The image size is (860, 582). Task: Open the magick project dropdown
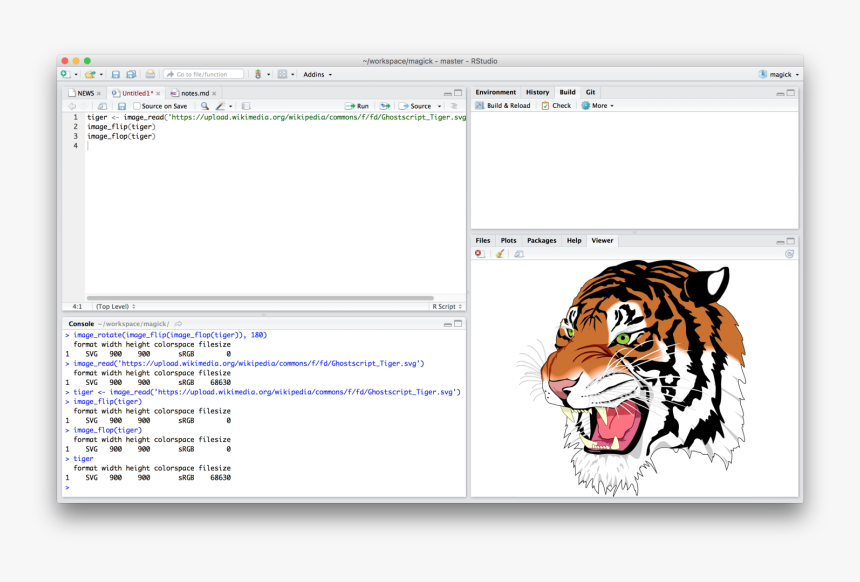tap(778, 74)
